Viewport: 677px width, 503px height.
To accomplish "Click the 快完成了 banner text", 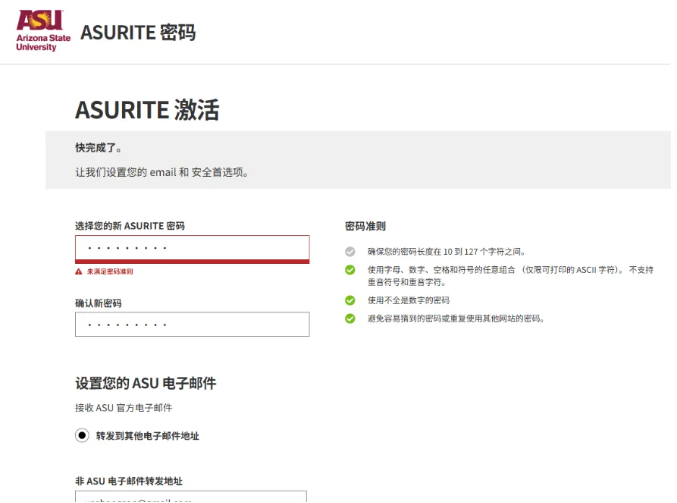I will coord(98,148).
